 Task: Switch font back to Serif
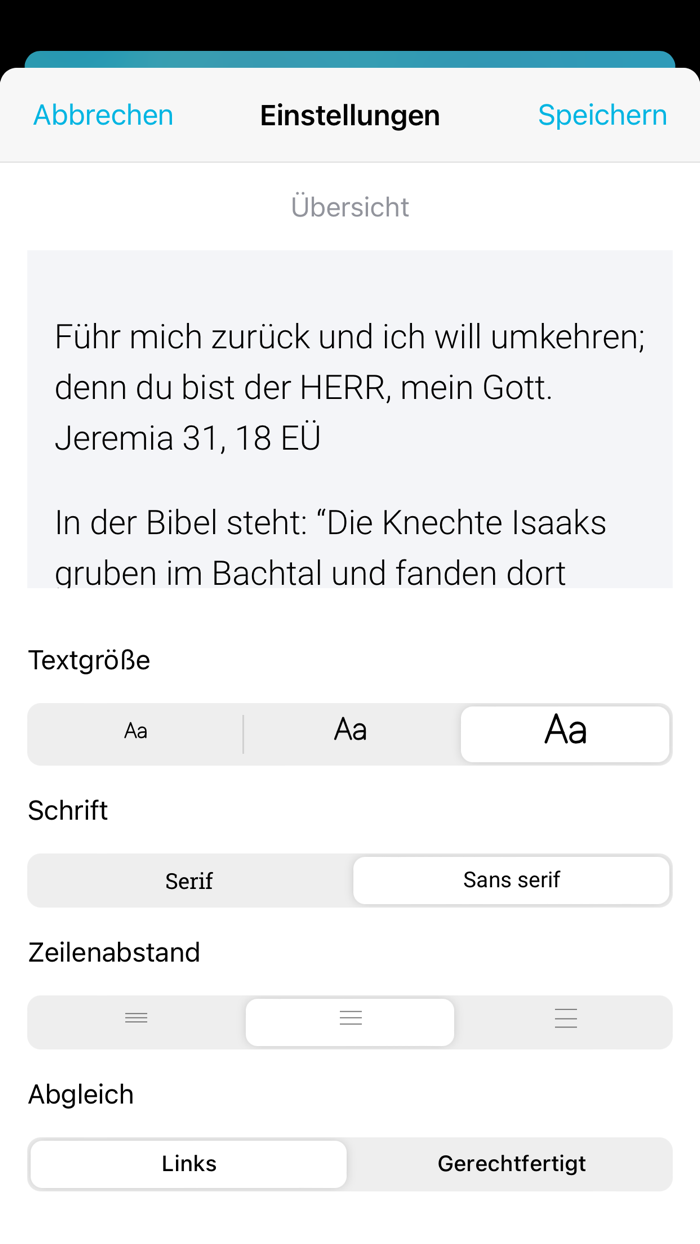[188, 881]
